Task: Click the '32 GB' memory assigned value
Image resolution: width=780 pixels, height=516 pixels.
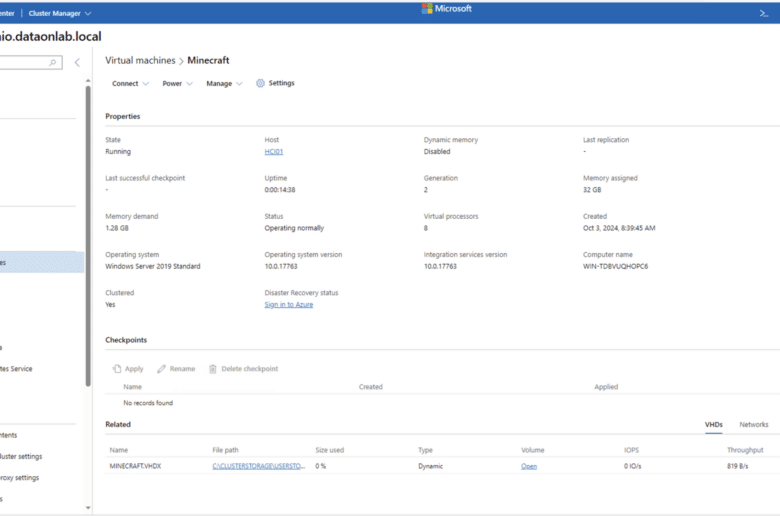Action: [592, 190]
